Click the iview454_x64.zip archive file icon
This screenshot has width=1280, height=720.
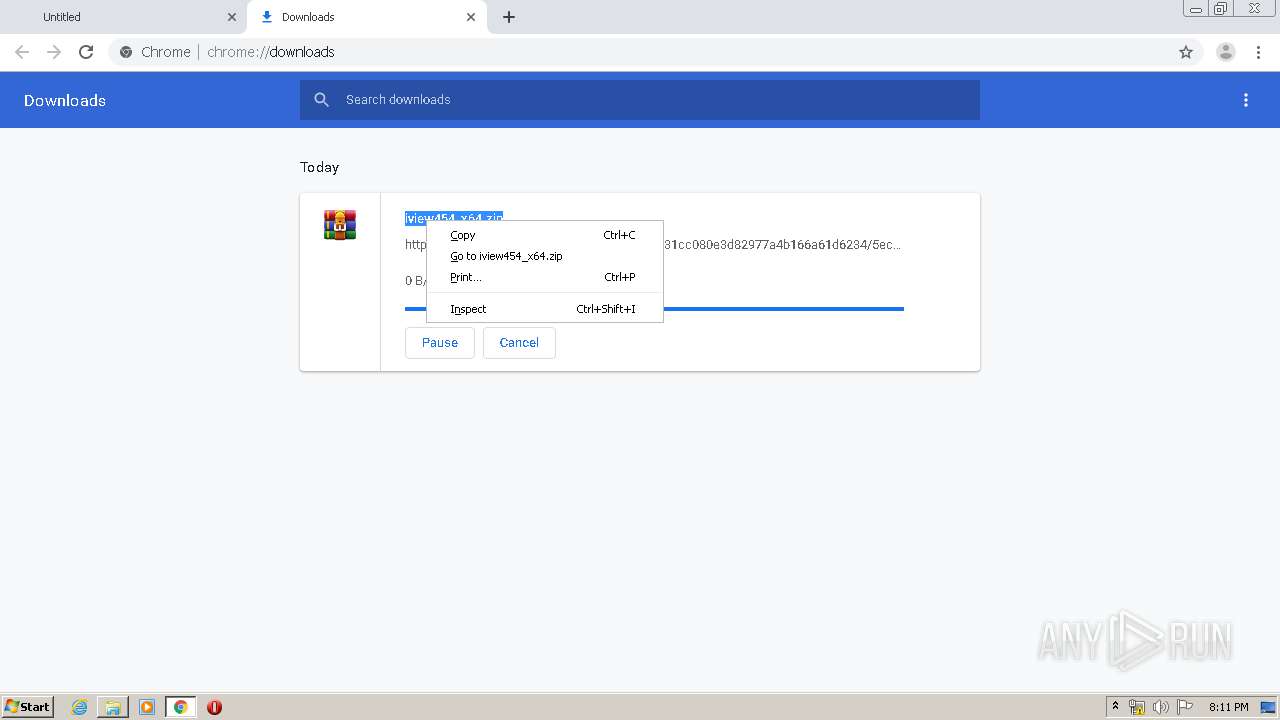tap(340, 225)
